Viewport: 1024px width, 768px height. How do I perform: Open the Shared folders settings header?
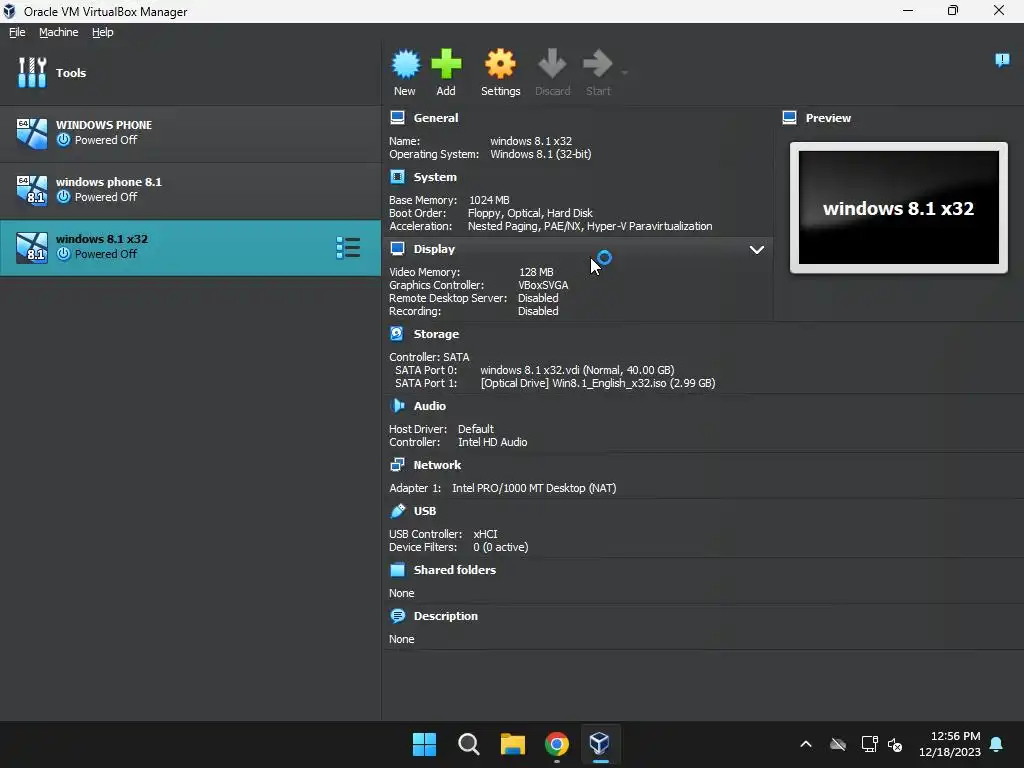(455, 569)
